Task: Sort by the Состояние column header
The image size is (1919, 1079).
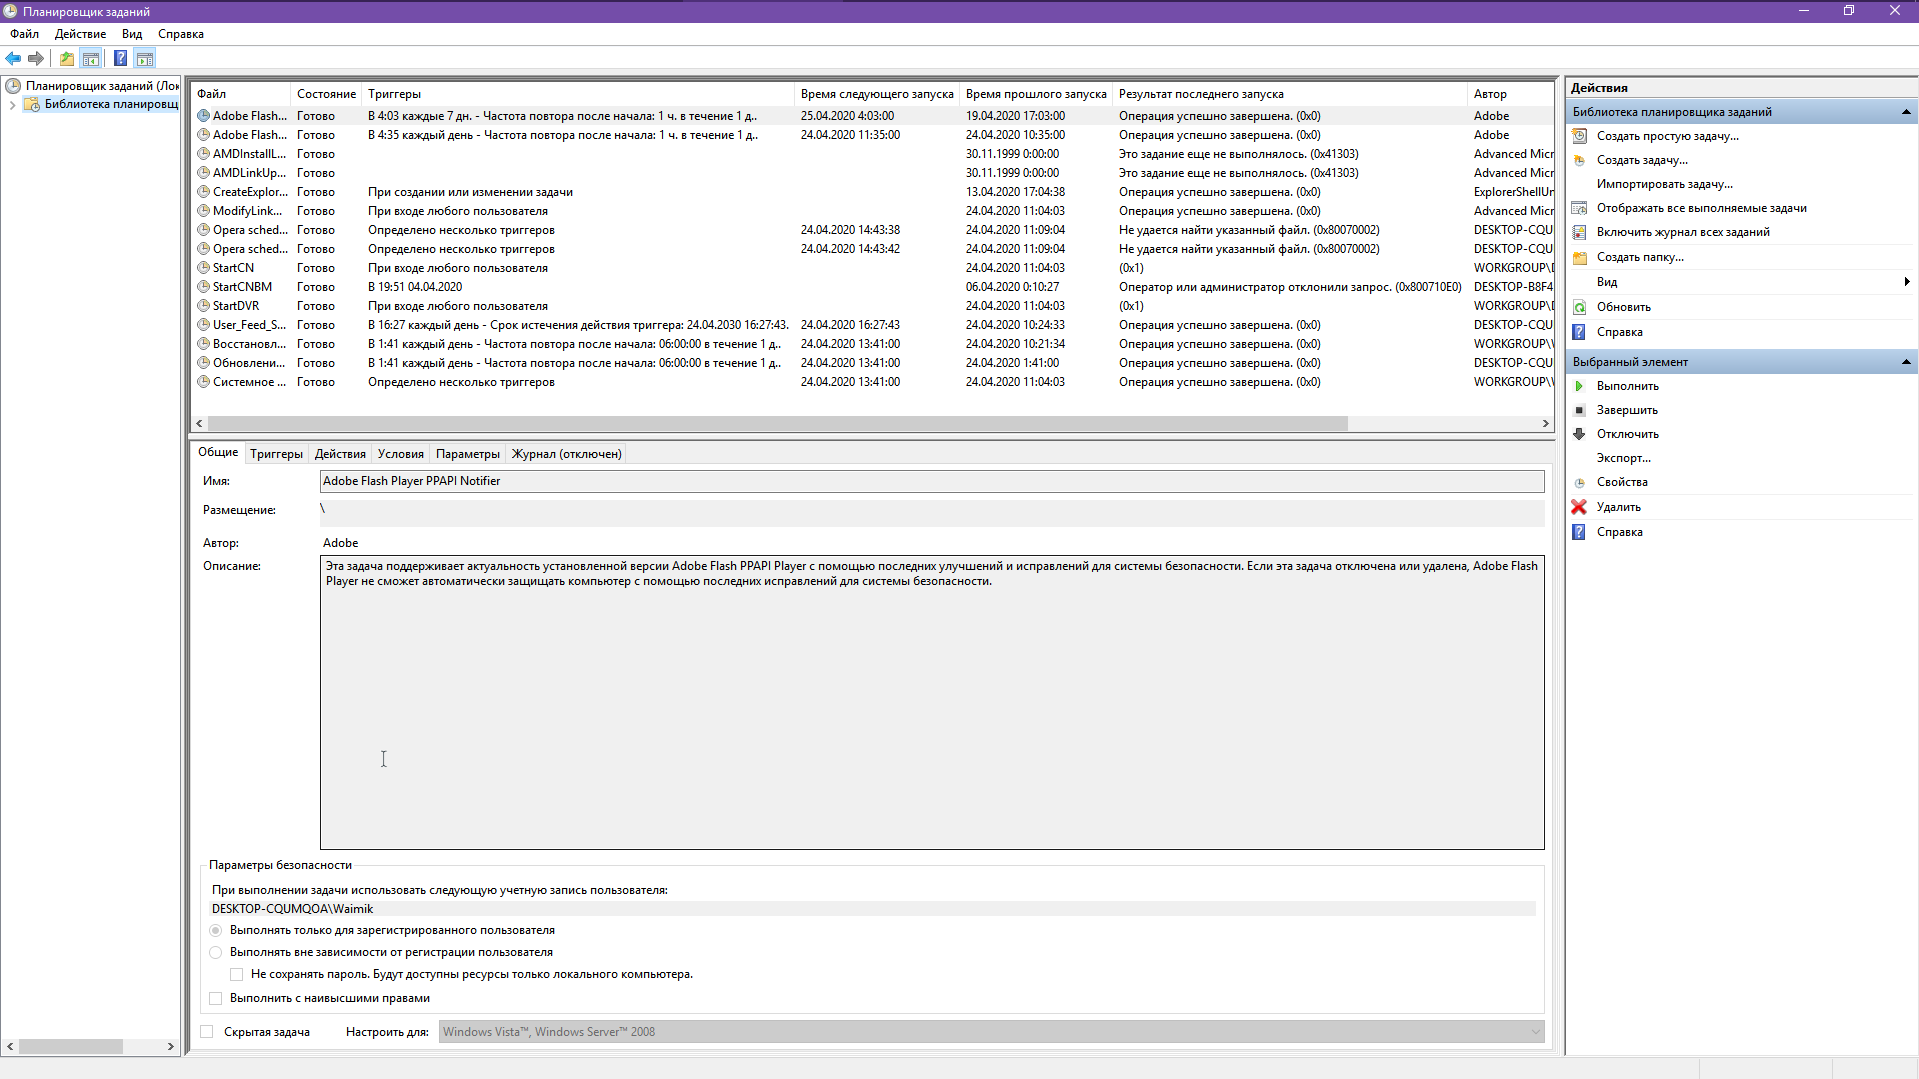Action: (x=326, y=94)
